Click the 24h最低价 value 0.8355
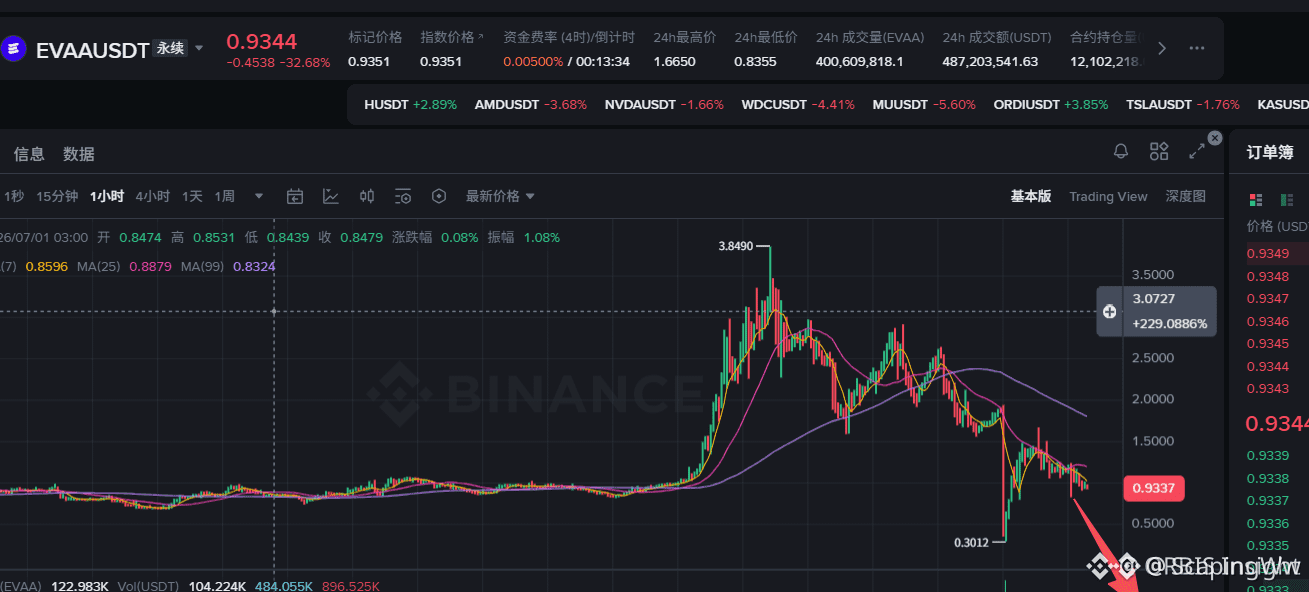Viewport: 1309px width, 592px height. [755, 61]
